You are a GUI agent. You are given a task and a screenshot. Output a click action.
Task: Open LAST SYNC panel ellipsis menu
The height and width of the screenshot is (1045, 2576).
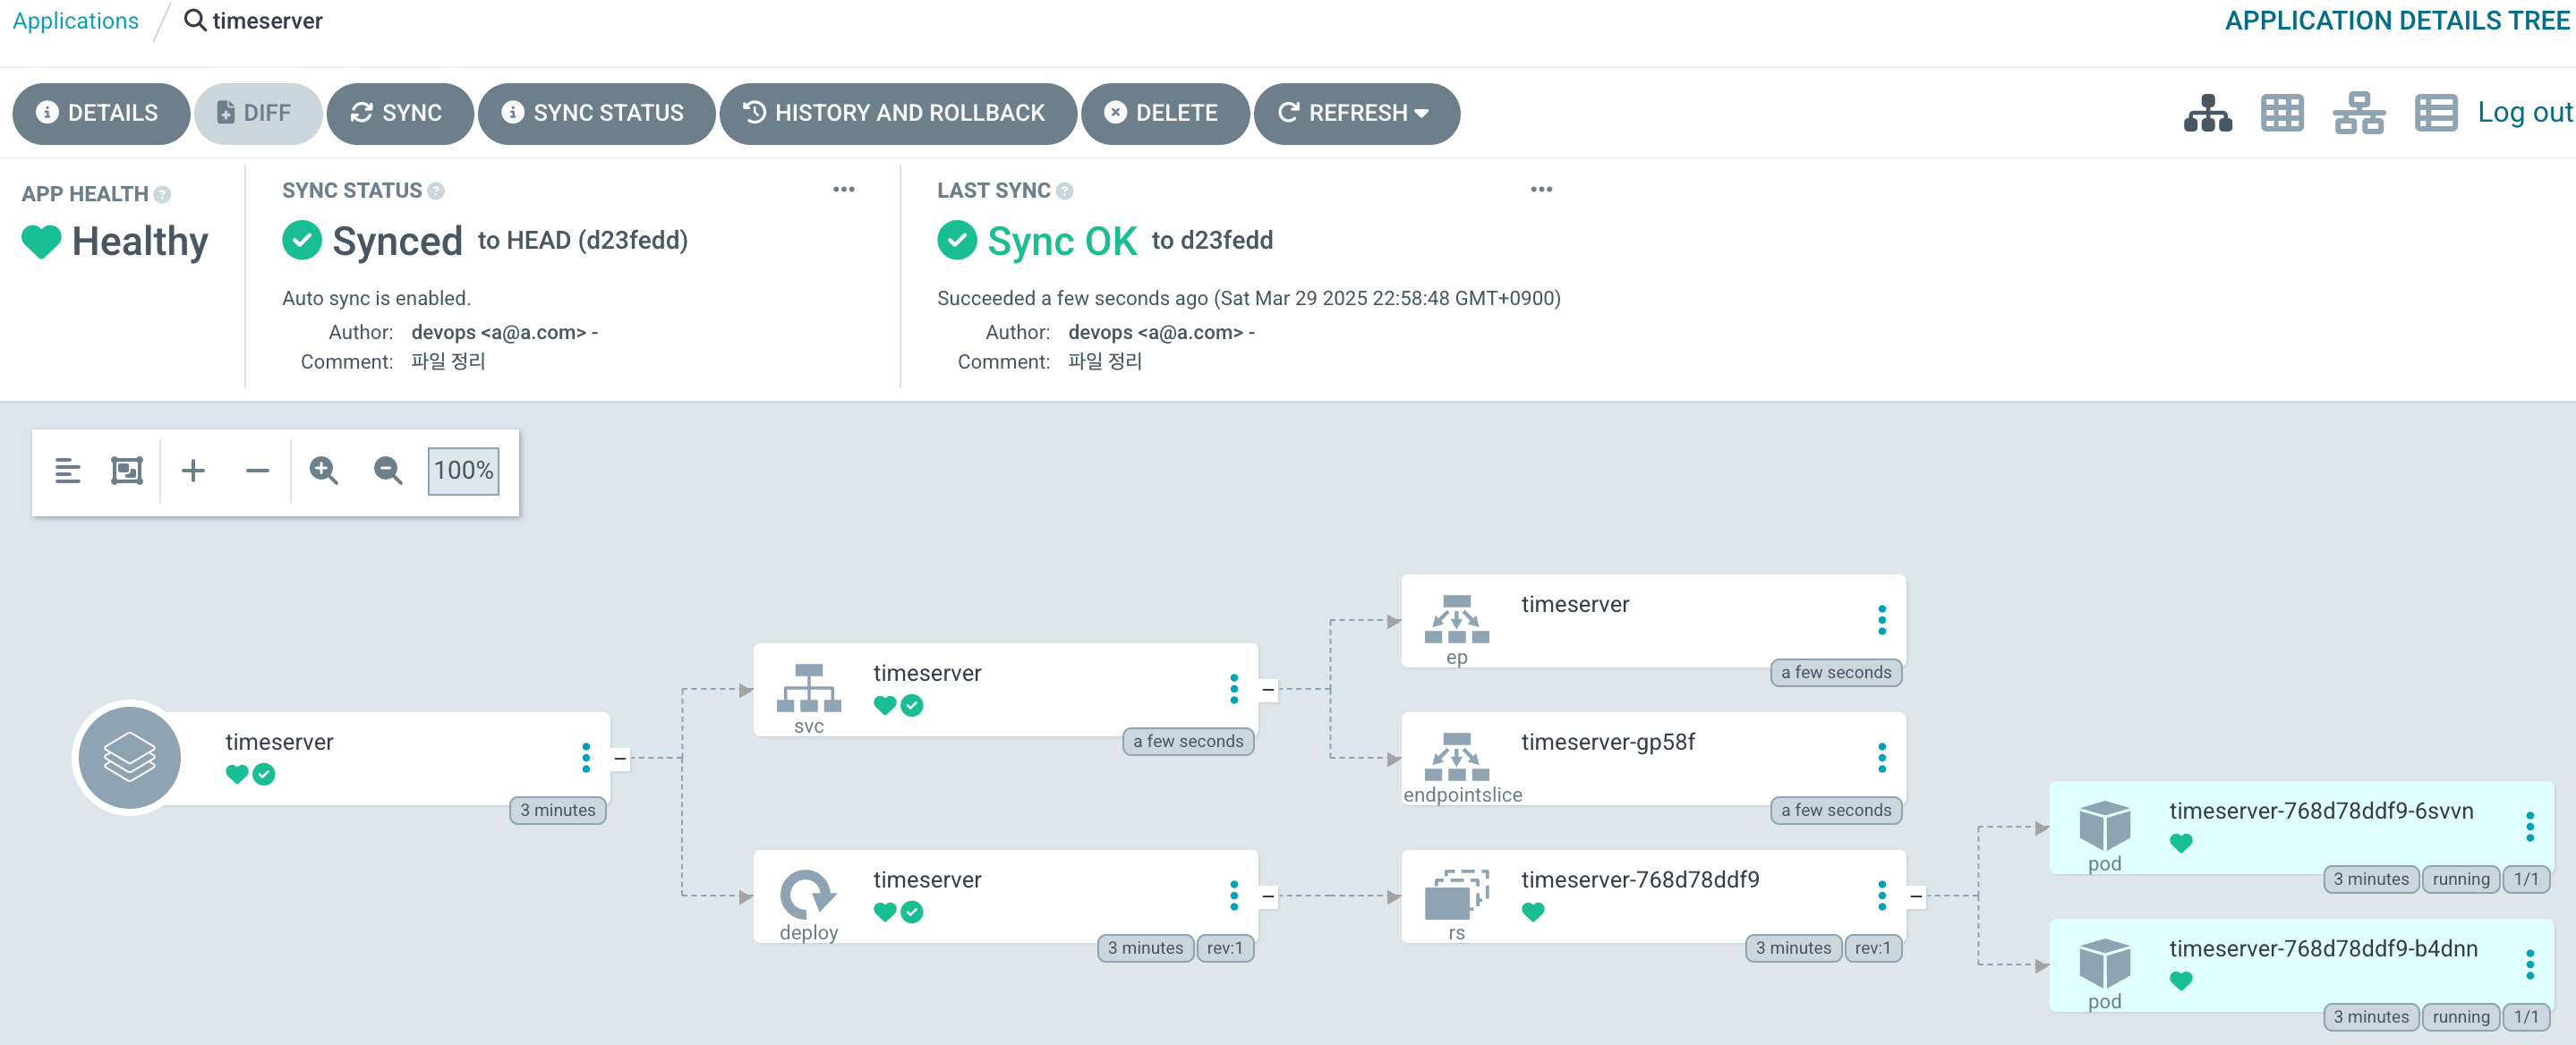(x=1541, y=189)
